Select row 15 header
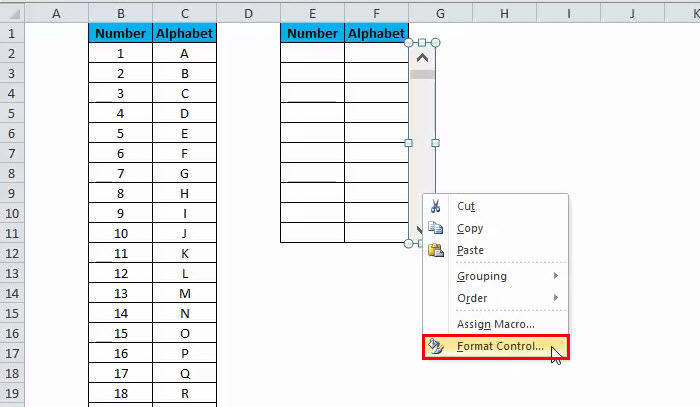 (x=12, y=313)
